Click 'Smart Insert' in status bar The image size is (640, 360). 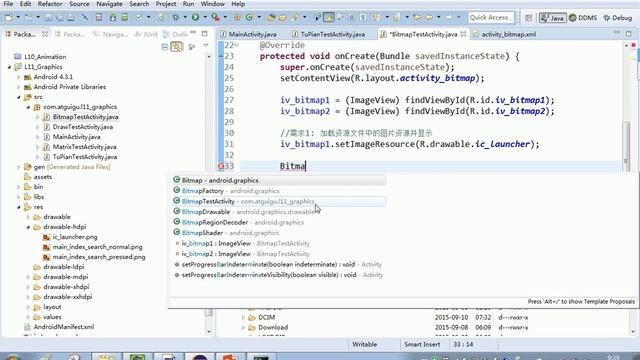pyautogui.click(x=422, y=344)
